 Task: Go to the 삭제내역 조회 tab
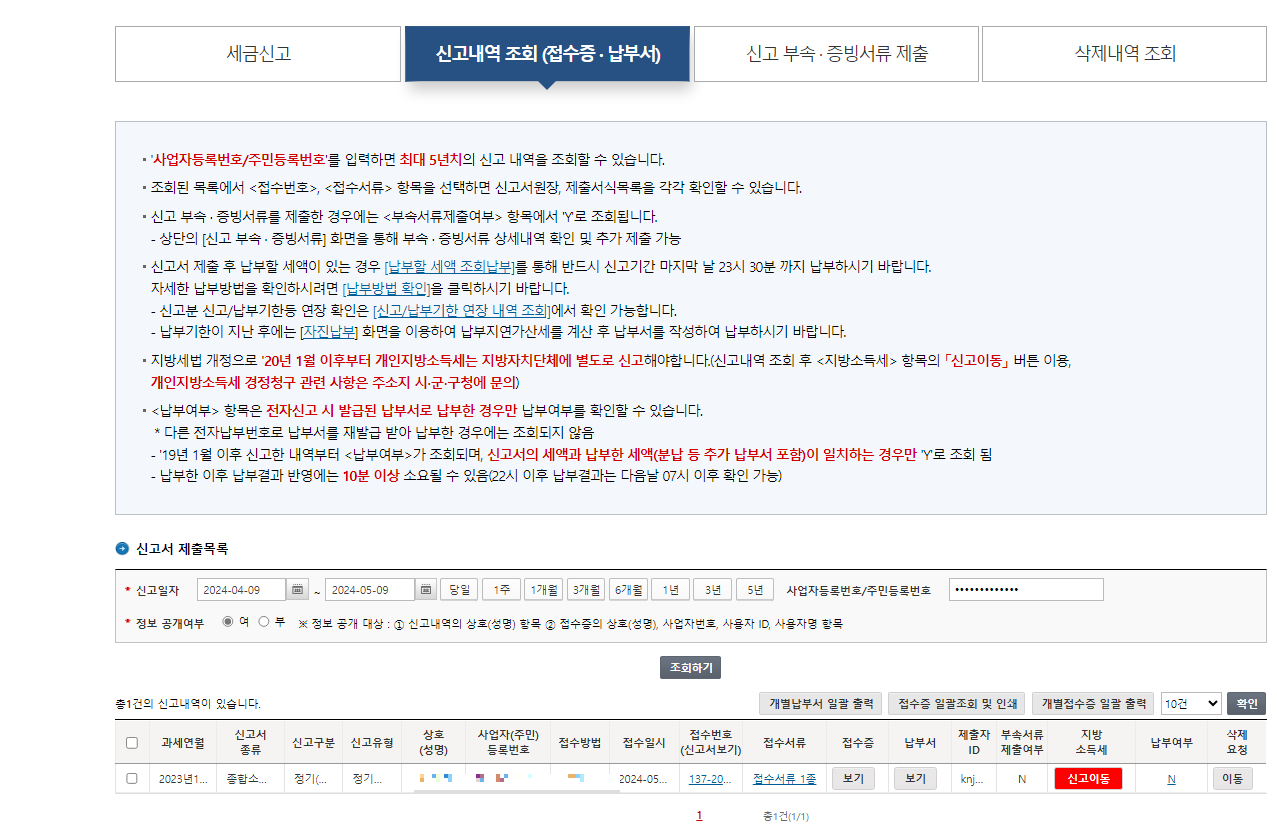pyautogui.click(x=1124, y=54)
